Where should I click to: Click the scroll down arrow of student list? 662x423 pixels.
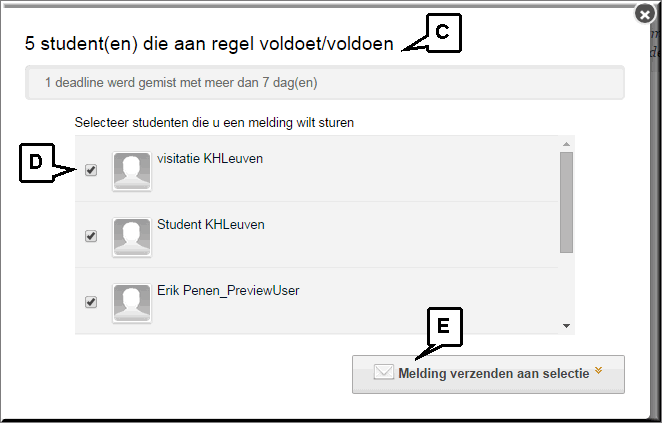pos(566,326)
